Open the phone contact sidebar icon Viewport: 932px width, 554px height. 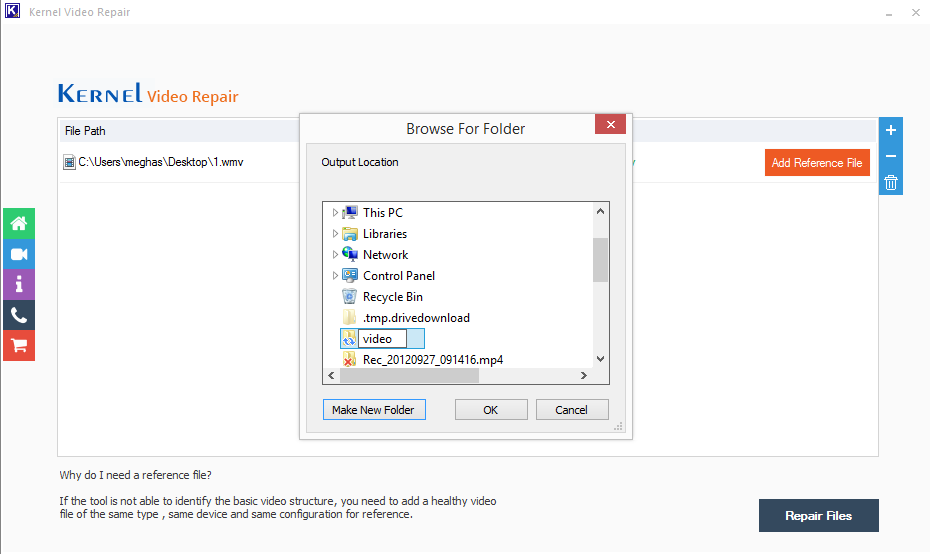tap(19, 315)
